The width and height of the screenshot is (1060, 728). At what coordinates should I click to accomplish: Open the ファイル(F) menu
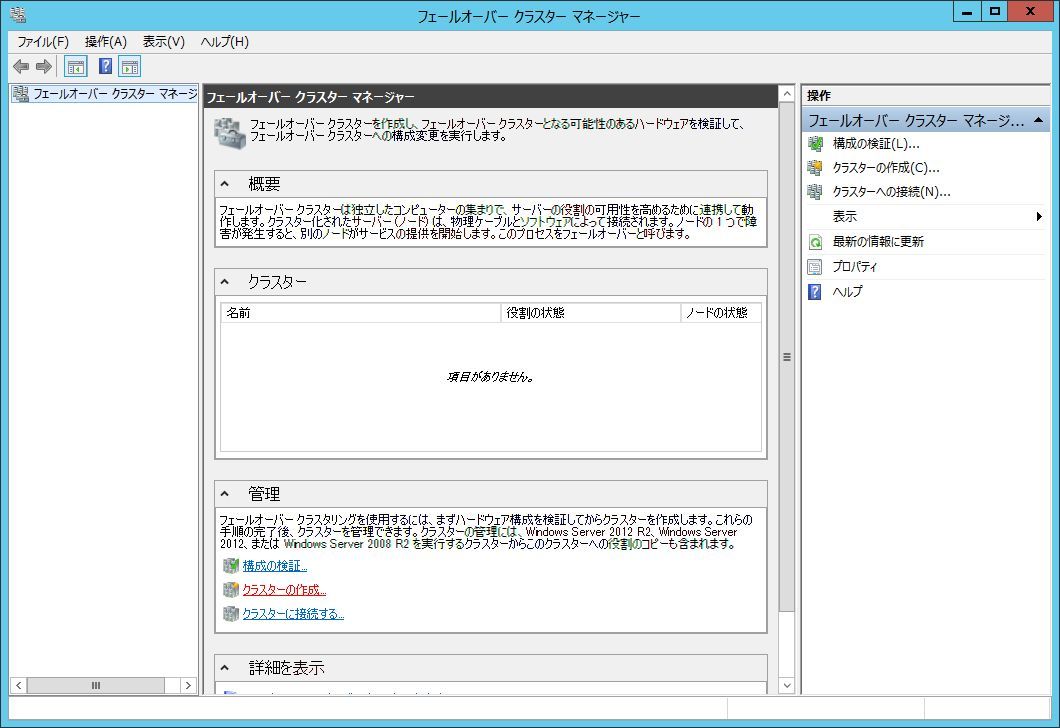pyautogui.click(x=43, y=42)
